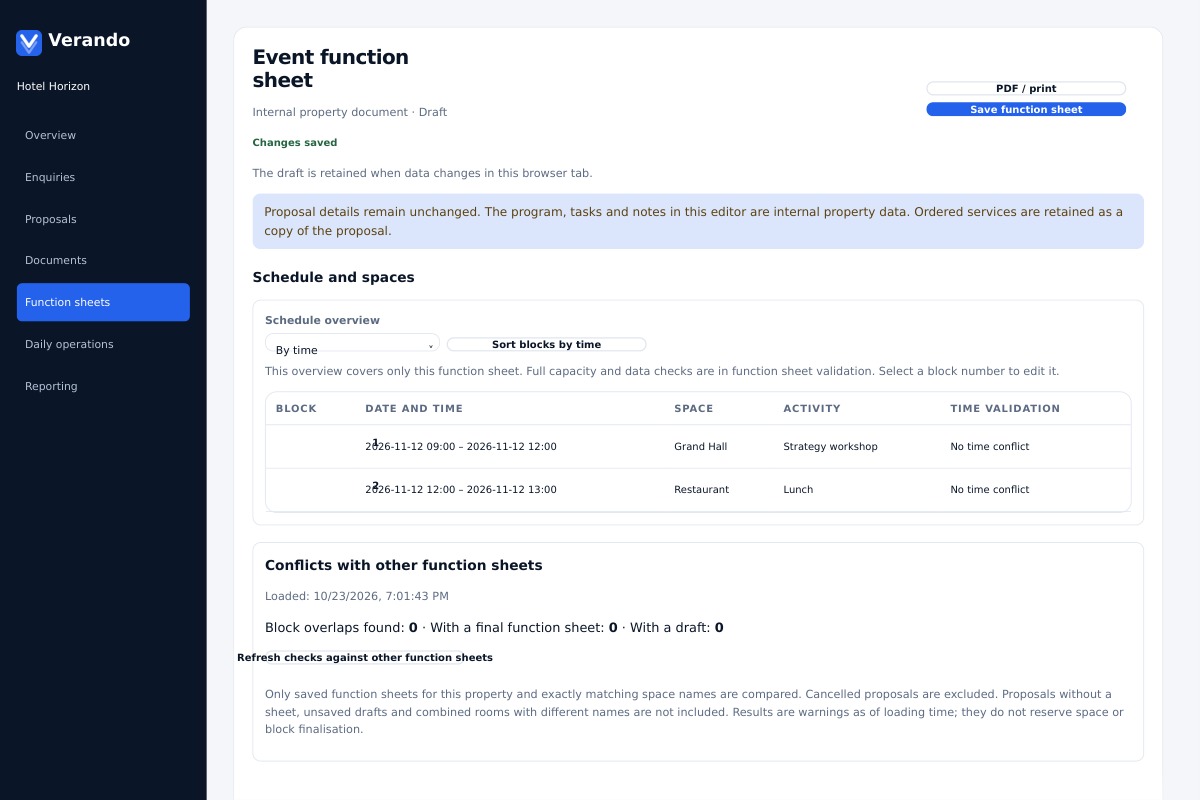
Task: Open Proposals from the sidebar
Action: (103, 219)
